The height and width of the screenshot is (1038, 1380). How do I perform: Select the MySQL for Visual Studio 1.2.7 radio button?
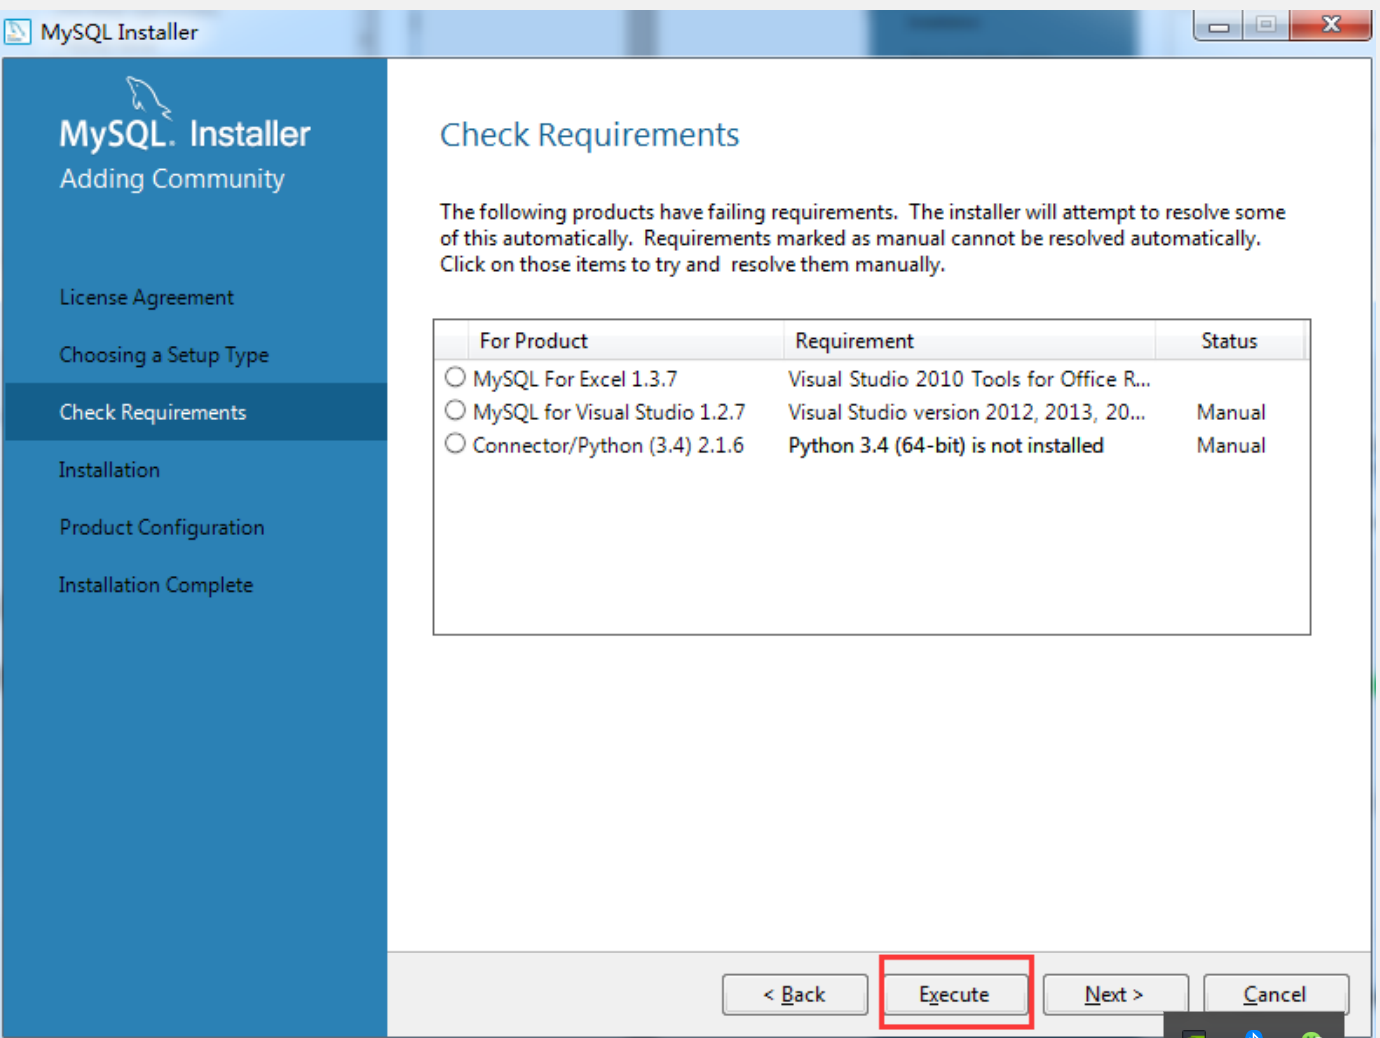455,410
